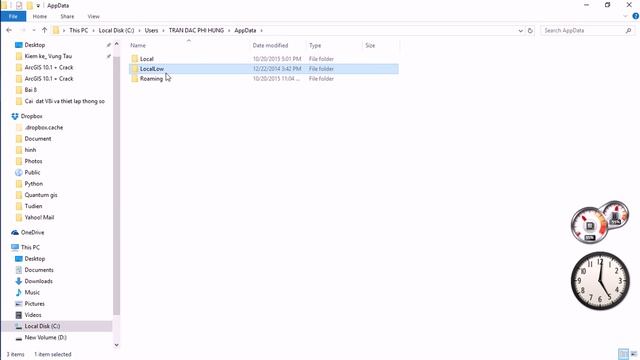
Task: Open the address bar history dropdown
Action: [520, 31]
